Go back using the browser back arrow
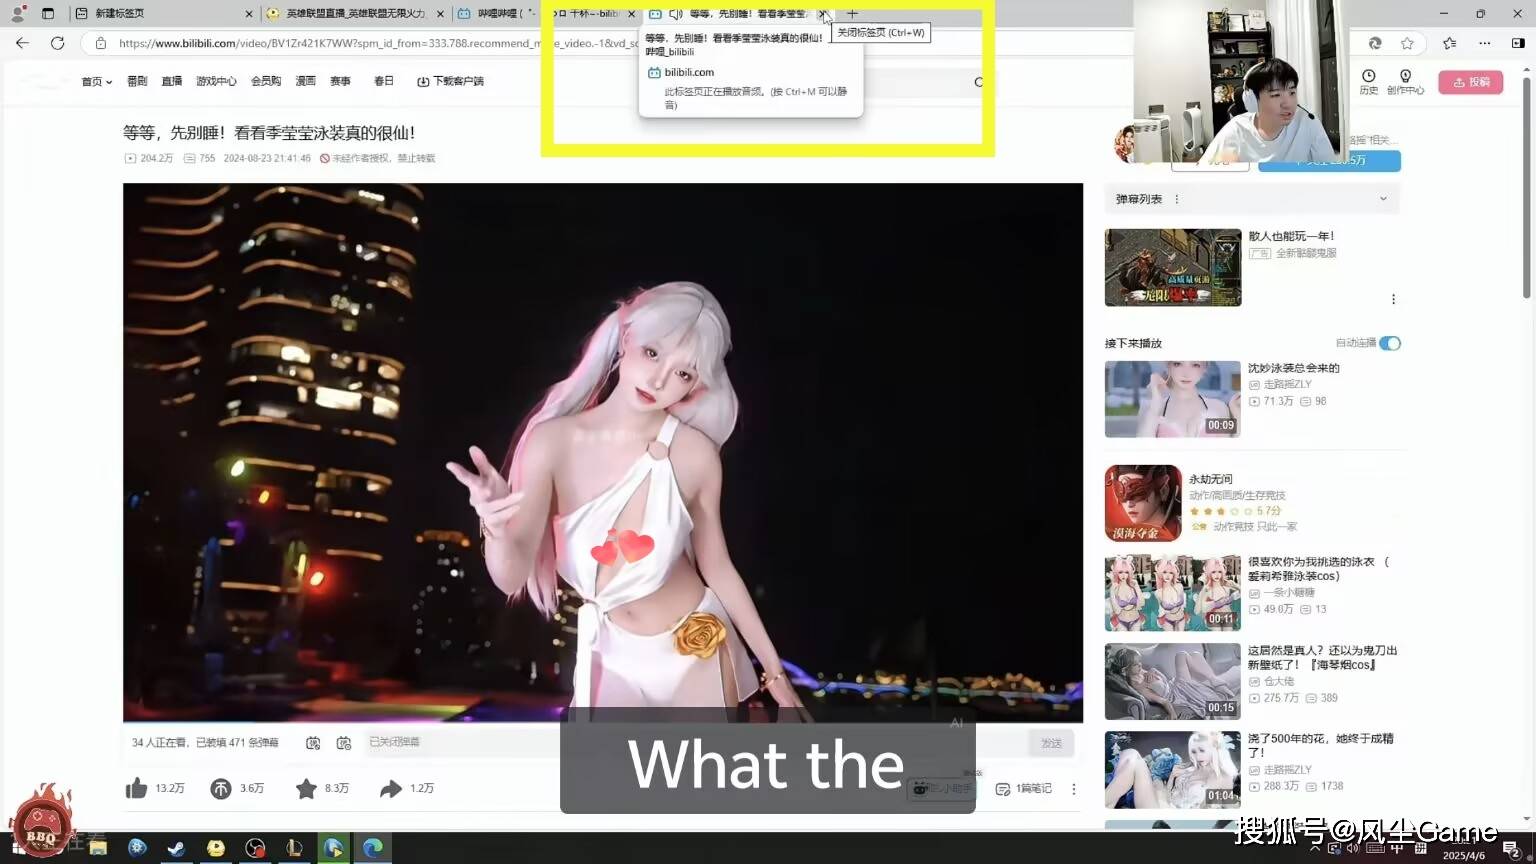The height and width of the screenshot is (864, 1536). (x=22, y=43)
